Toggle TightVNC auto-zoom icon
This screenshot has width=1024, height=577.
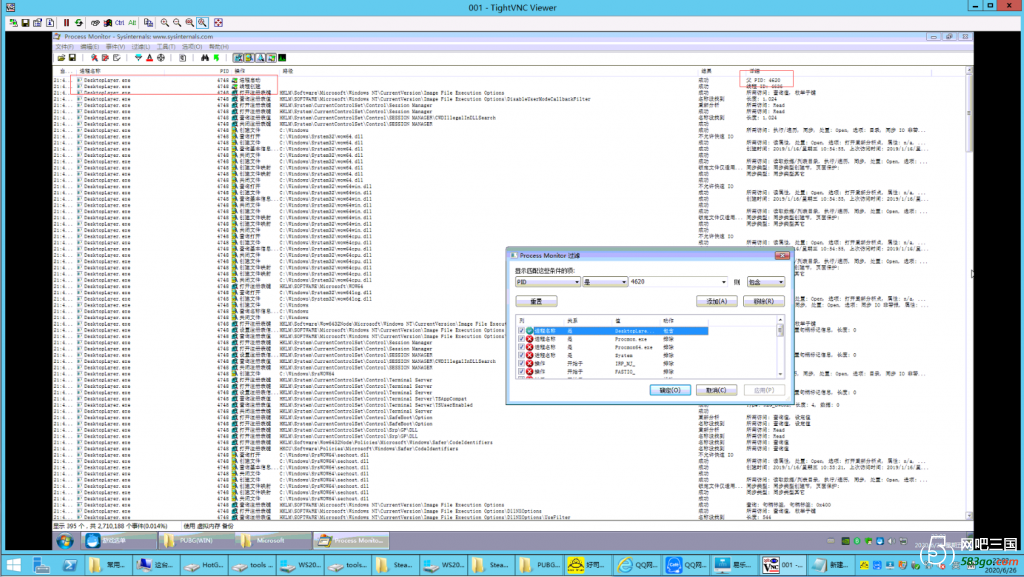point(202,23)
